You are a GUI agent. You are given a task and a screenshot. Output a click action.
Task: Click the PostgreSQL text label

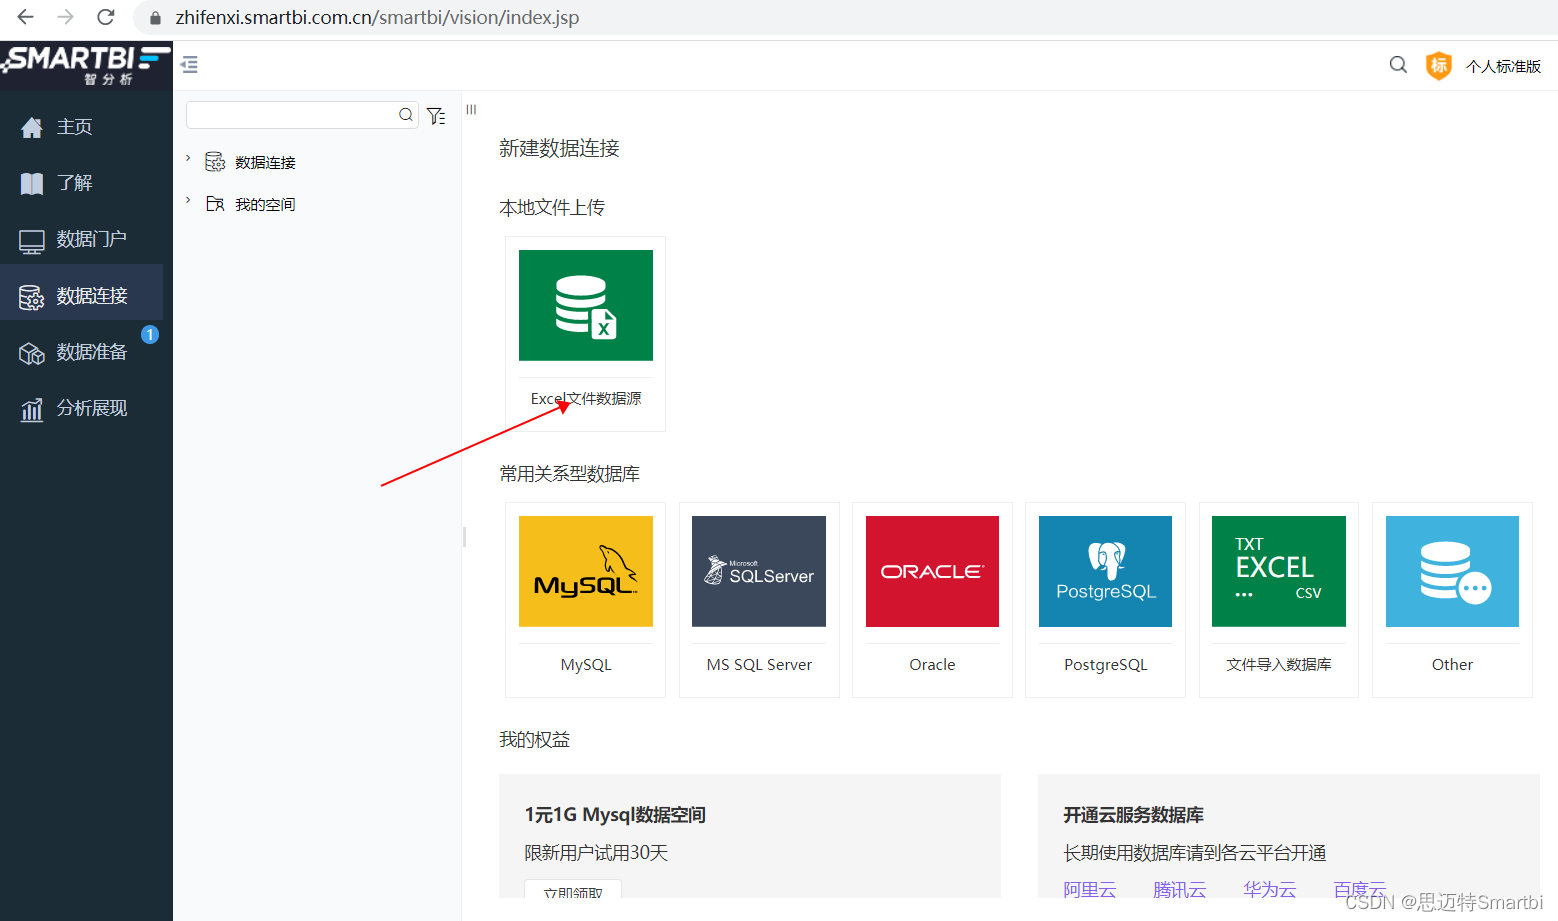(x=1105, y=665)
